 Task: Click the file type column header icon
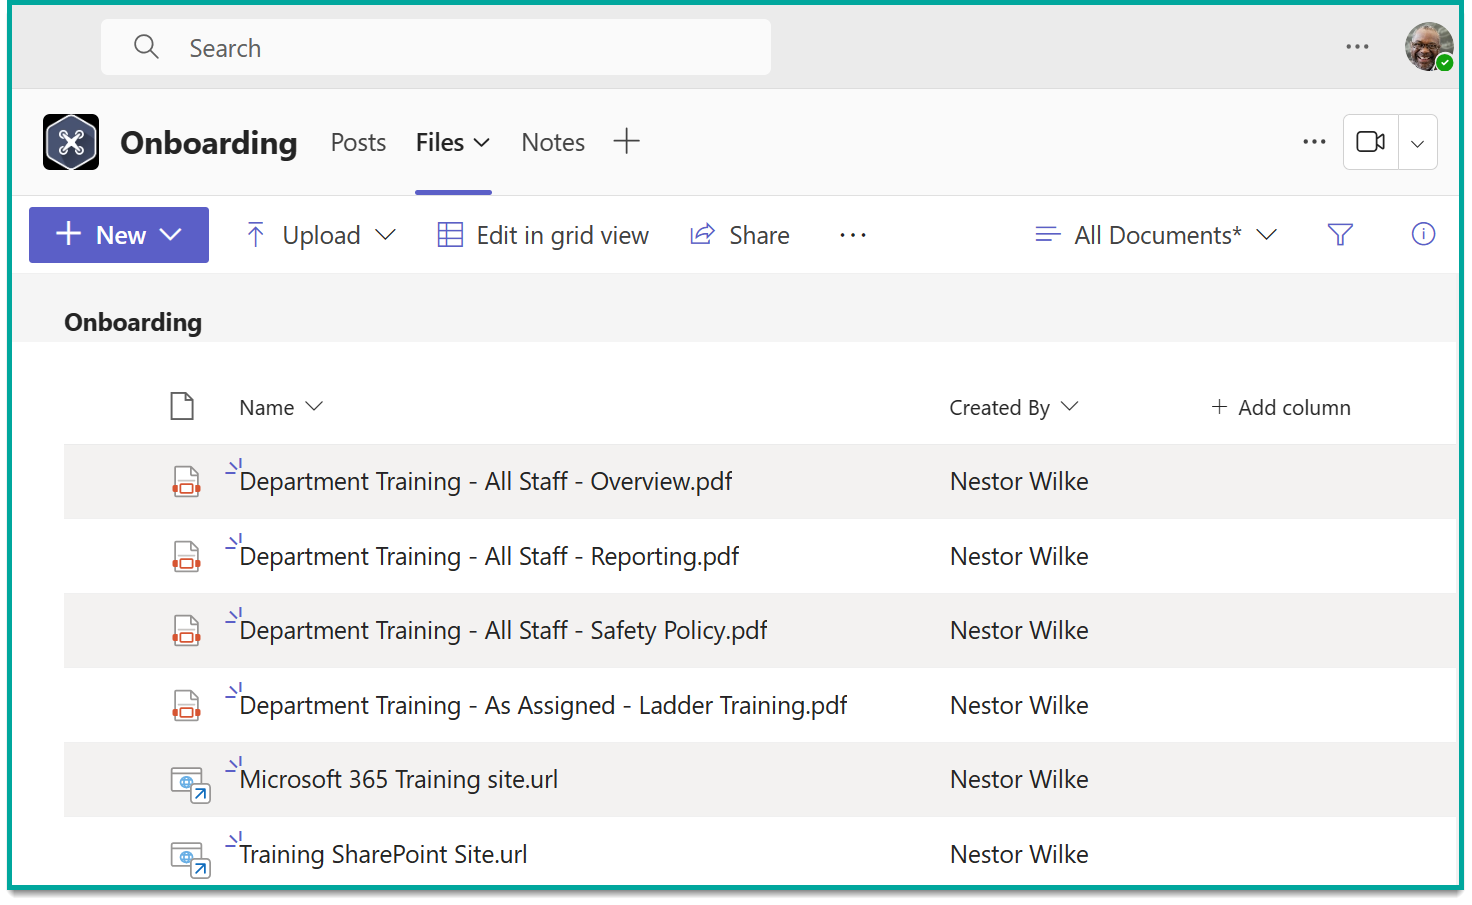pos(182,406)
